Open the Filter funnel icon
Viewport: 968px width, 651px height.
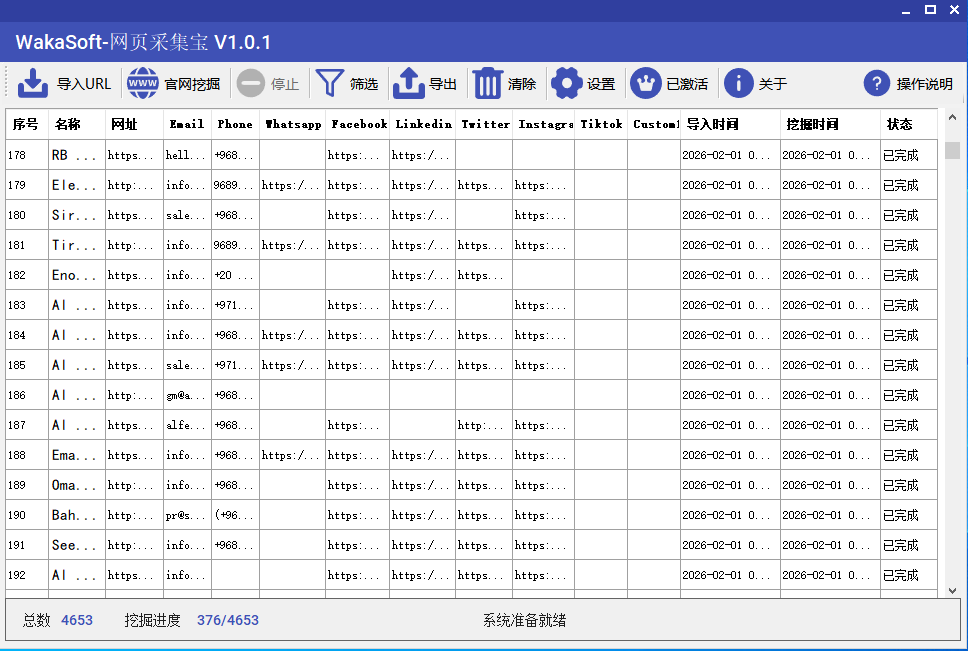point(328,84)
